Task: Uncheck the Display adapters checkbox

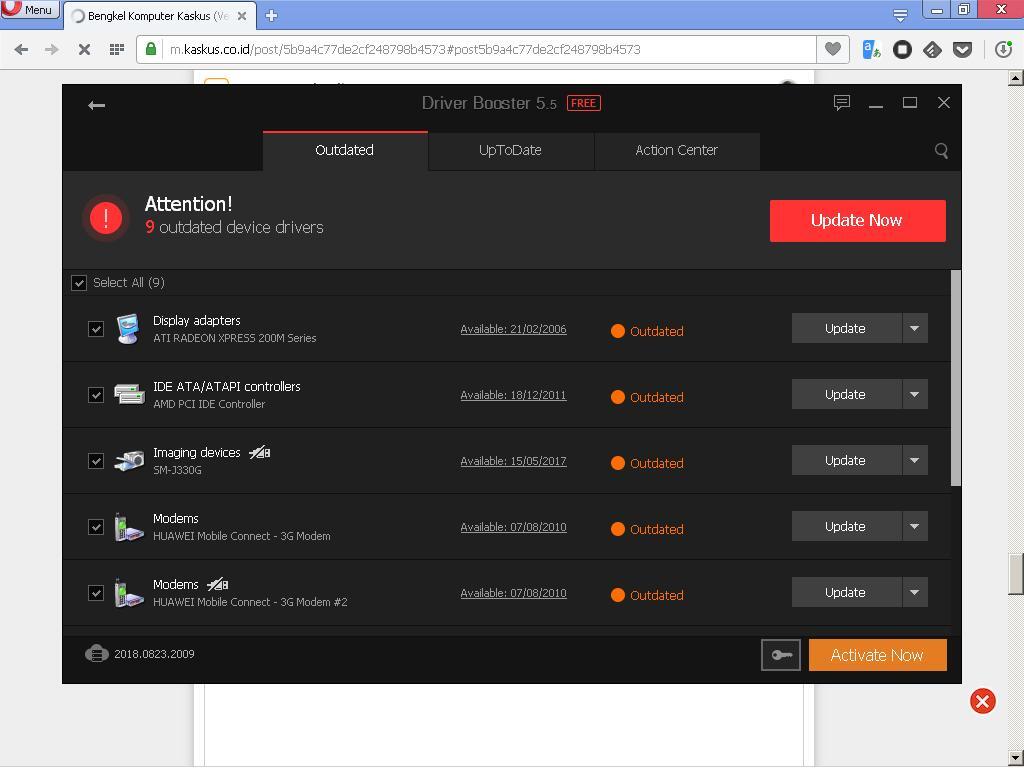Action: point(96,328)
